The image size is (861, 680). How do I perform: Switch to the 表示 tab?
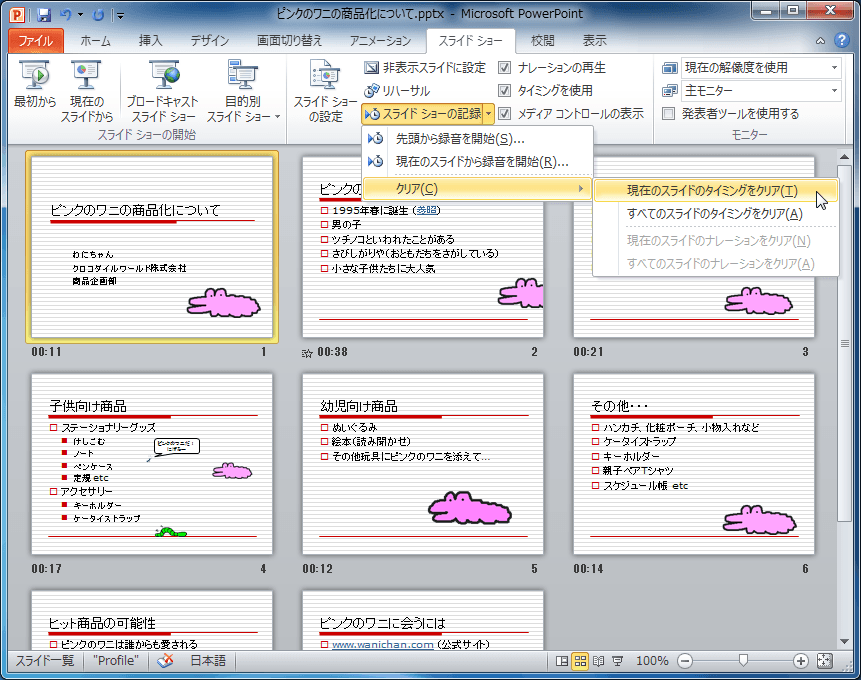(594, 41)
